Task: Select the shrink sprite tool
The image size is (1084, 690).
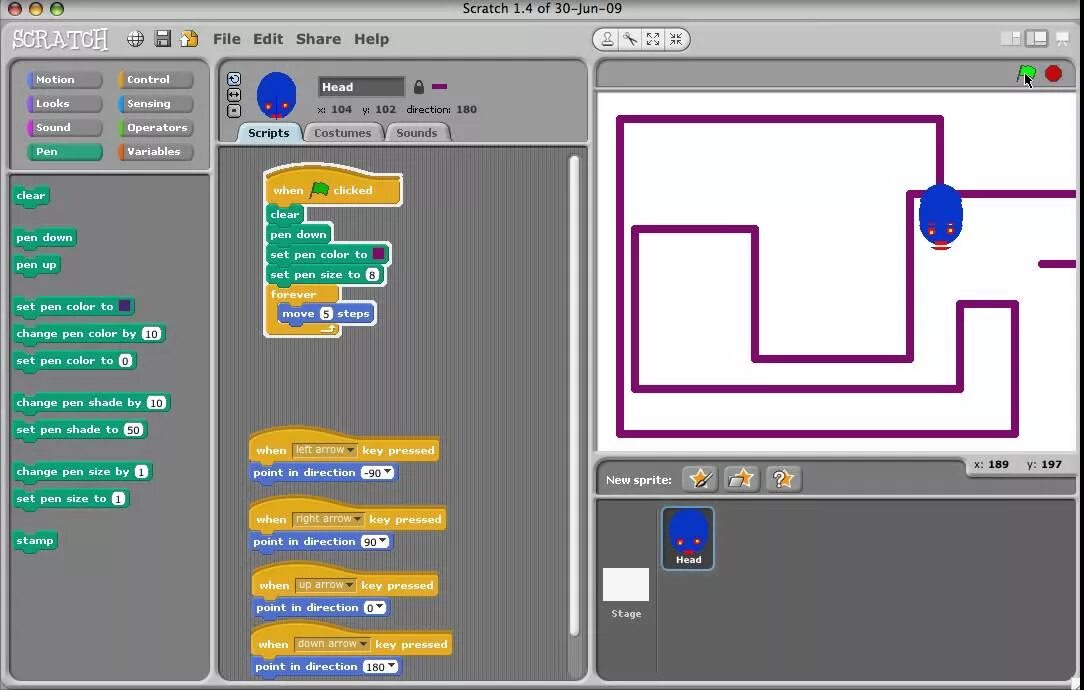Action: (x=675, y=39)
